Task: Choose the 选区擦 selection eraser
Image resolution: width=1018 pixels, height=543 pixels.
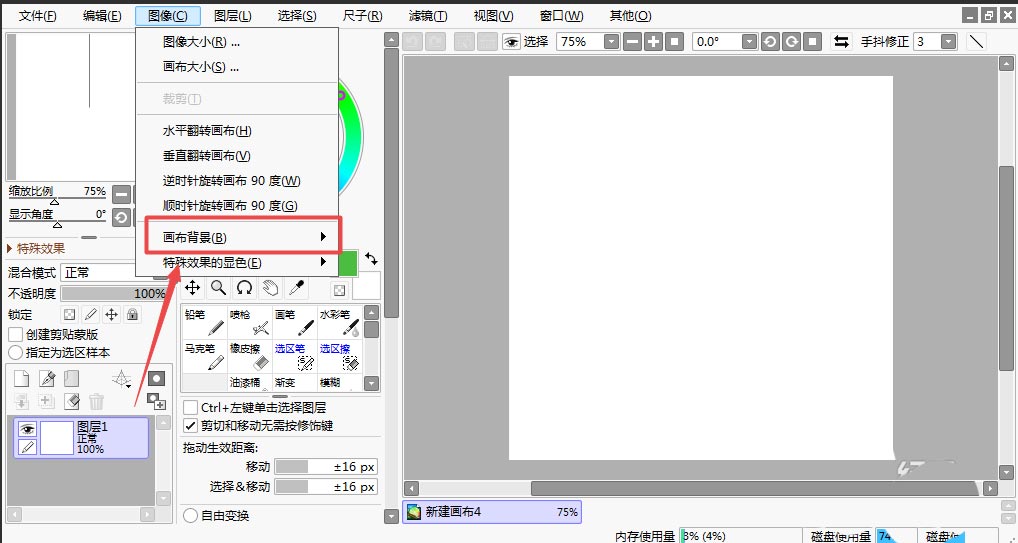Action: [340, 357]
